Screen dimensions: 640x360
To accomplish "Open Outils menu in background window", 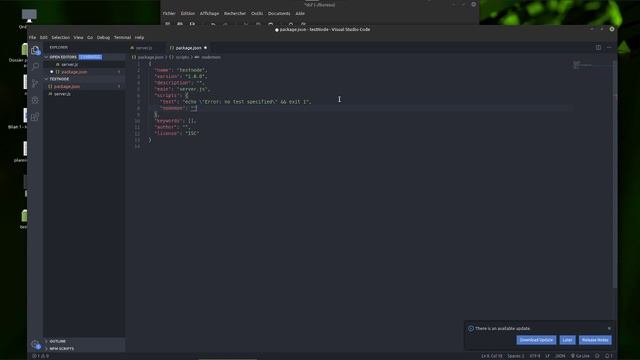I will pos(257,13).
